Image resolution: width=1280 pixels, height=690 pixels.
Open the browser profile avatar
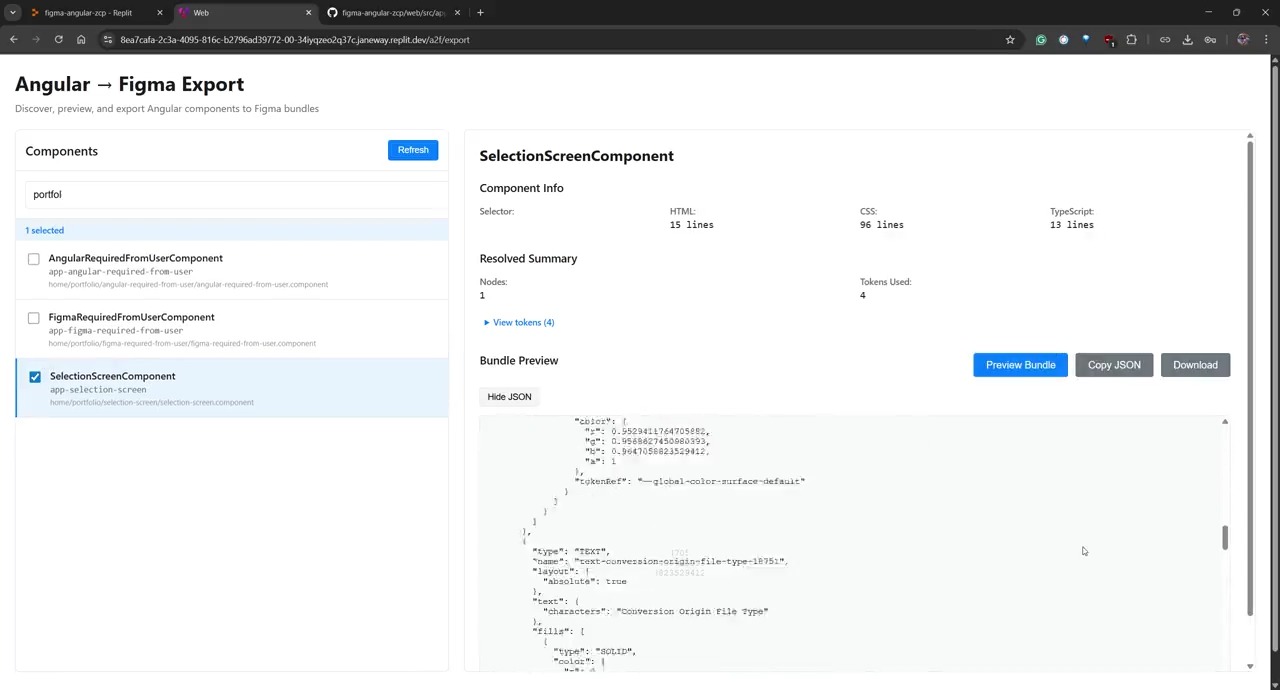(1243, 40)
